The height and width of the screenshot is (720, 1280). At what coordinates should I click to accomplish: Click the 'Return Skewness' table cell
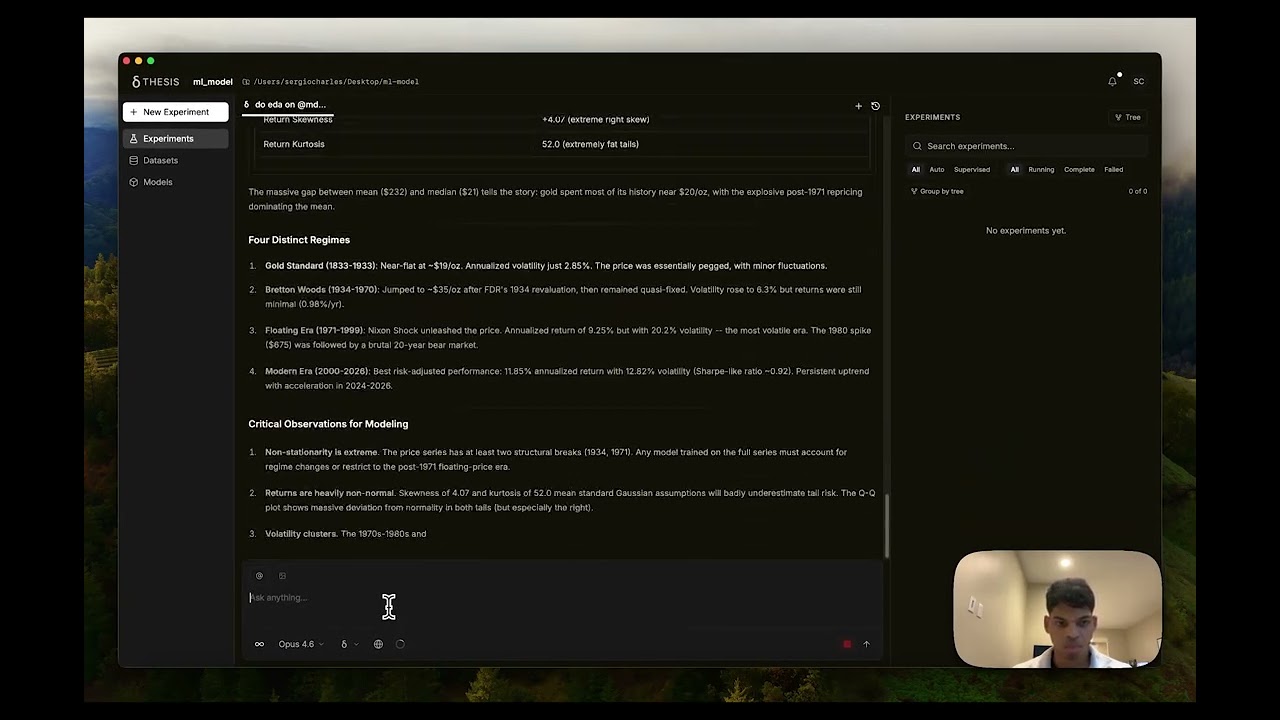point(298,119)
